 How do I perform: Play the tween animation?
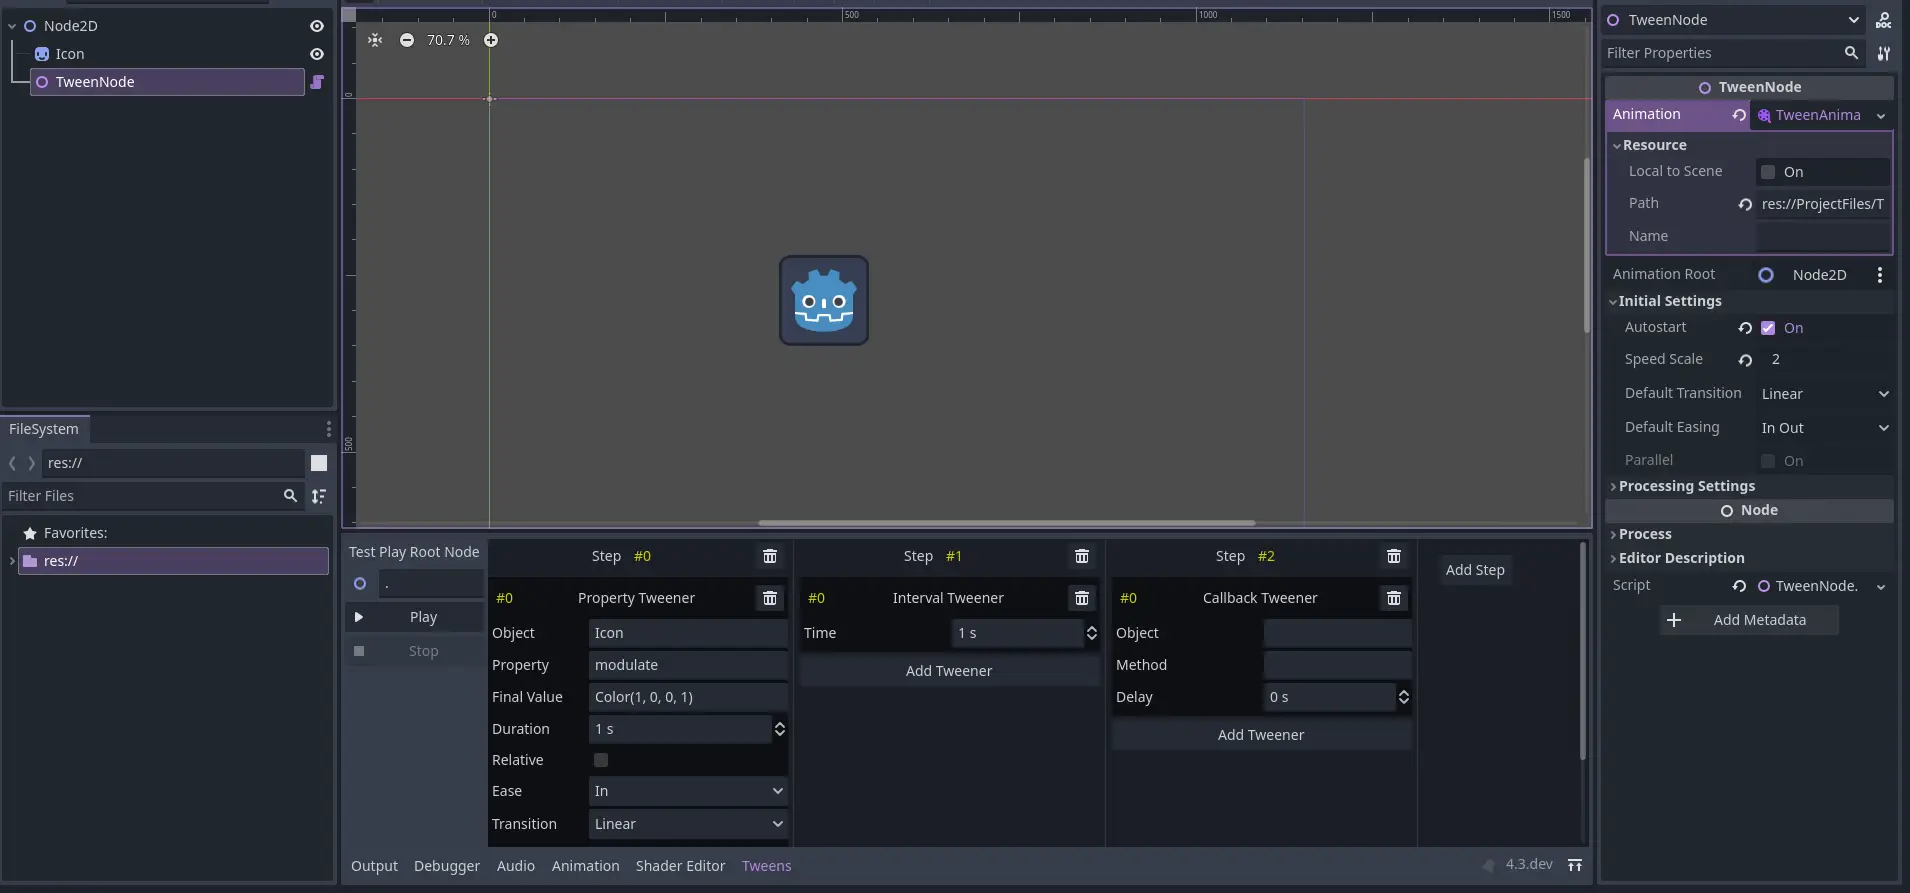(414, 617)
